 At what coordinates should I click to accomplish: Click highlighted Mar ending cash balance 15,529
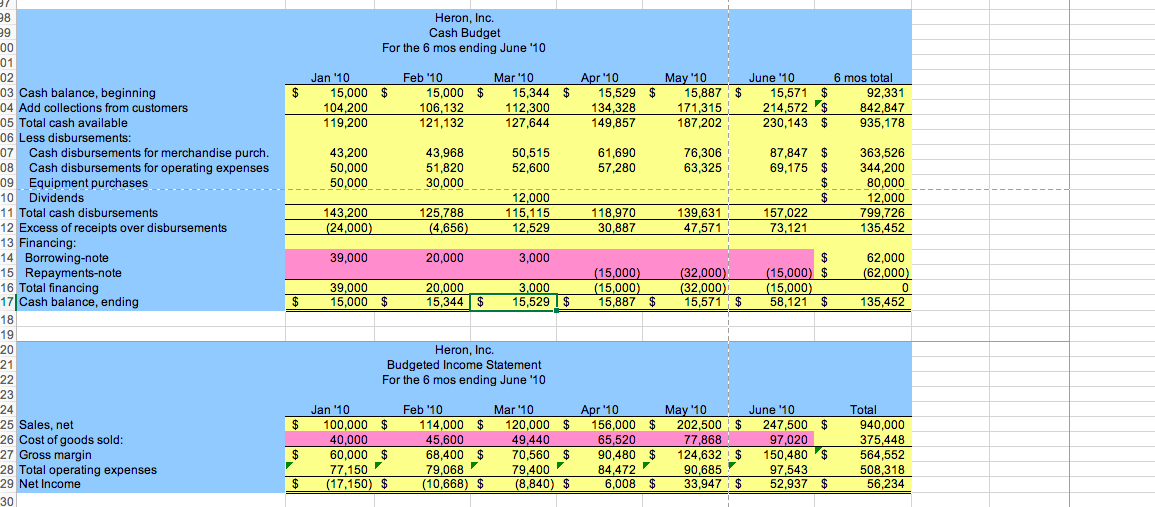coord(513,302)
